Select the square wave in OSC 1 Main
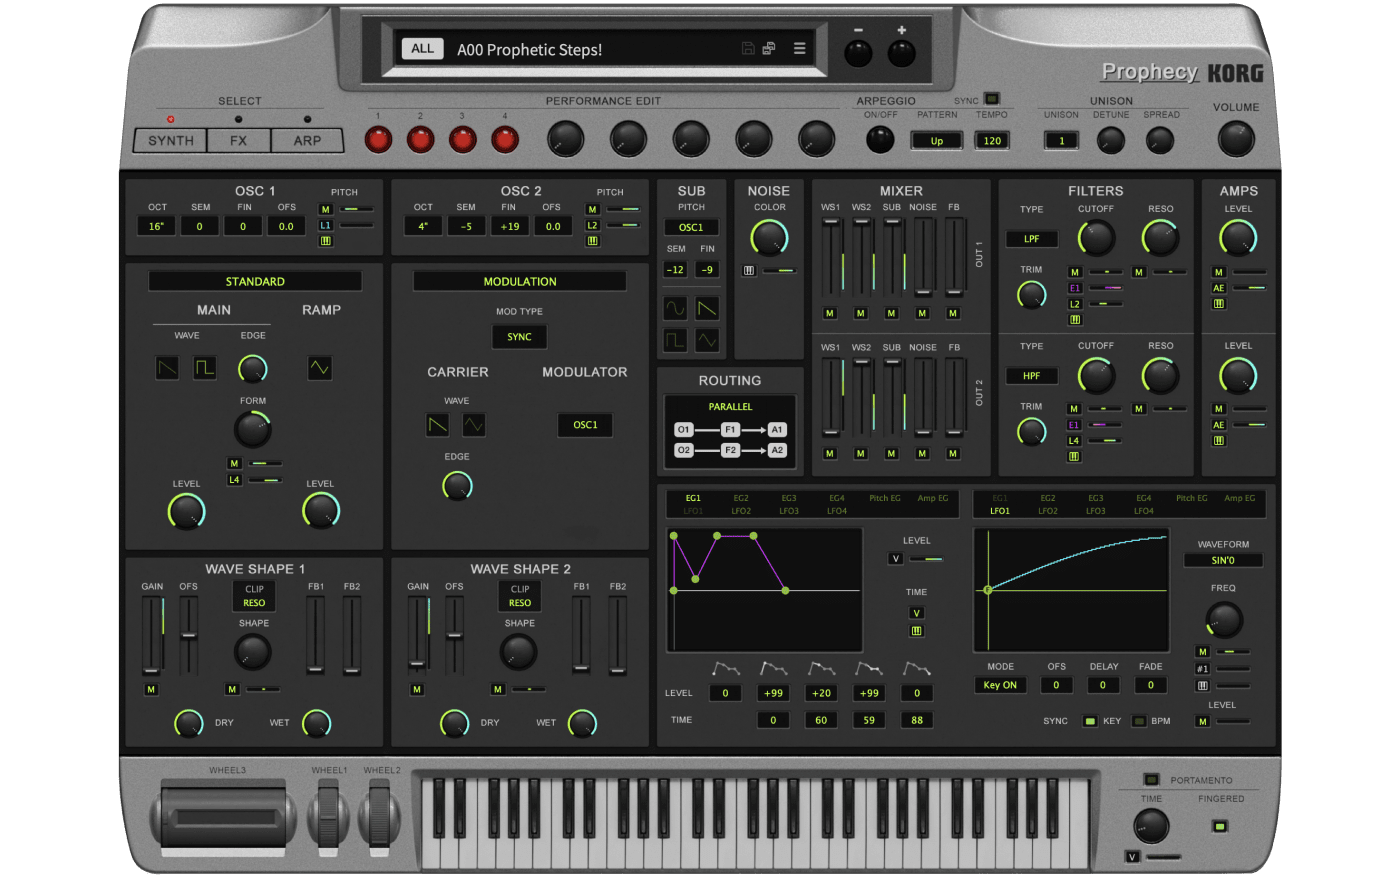The image size is (1400, 876). coord(204,368)
